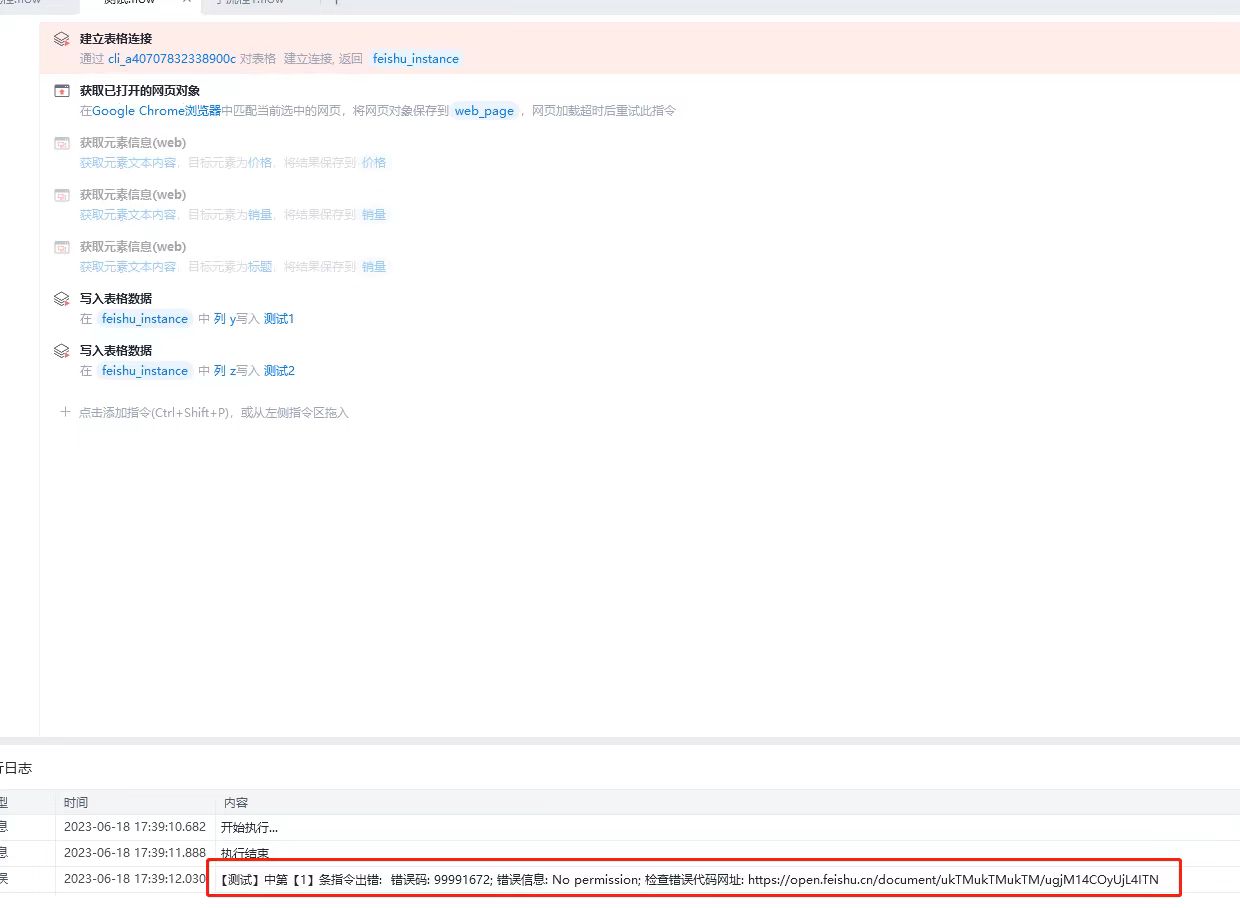Click the 内容 log column header
The width and height of the screenshot is (1240, 908).
[236, 802]
